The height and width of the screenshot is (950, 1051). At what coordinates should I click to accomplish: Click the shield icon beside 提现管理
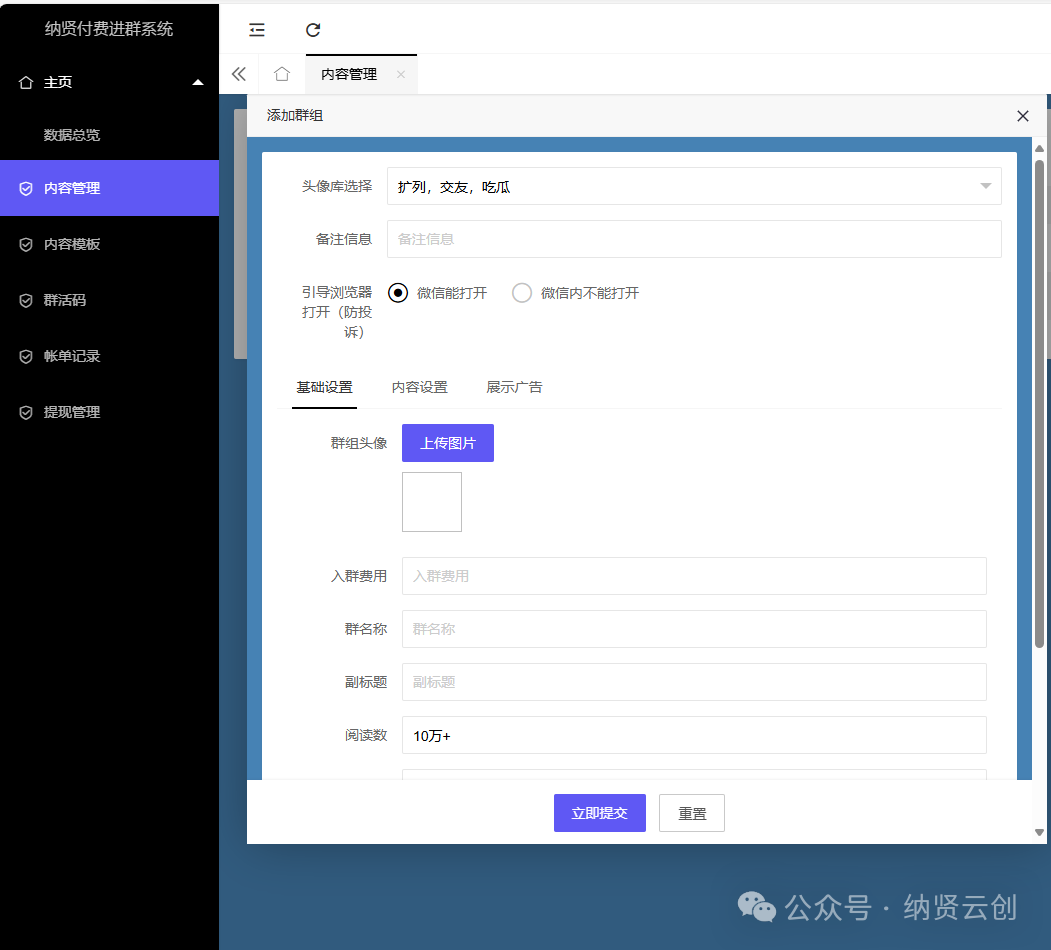pyautogui.click(x=26, y=412)
